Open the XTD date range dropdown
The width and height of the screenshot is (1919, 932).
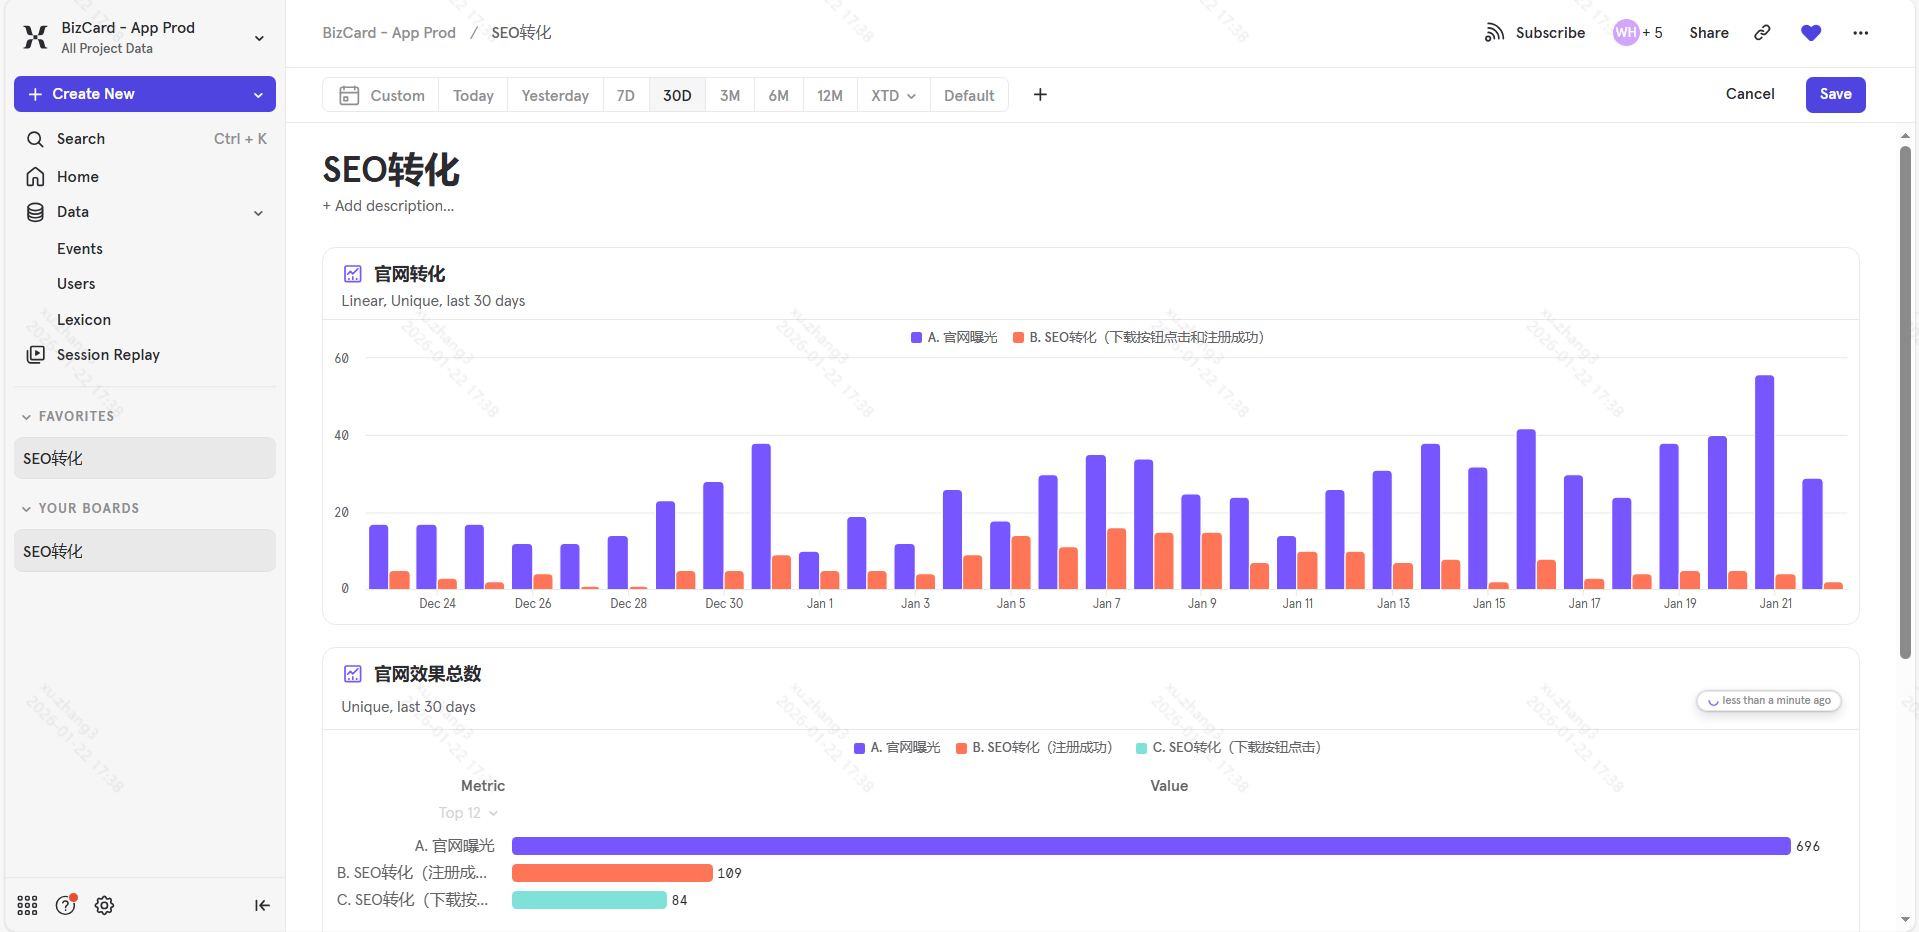tap(893, 96)
